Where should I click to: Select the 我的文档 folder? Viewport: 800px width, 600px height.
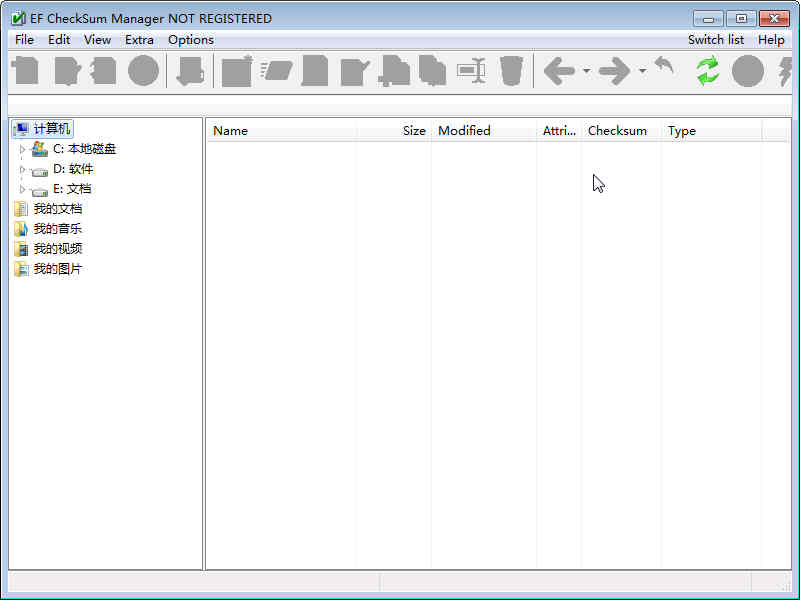tap(58, 209)
